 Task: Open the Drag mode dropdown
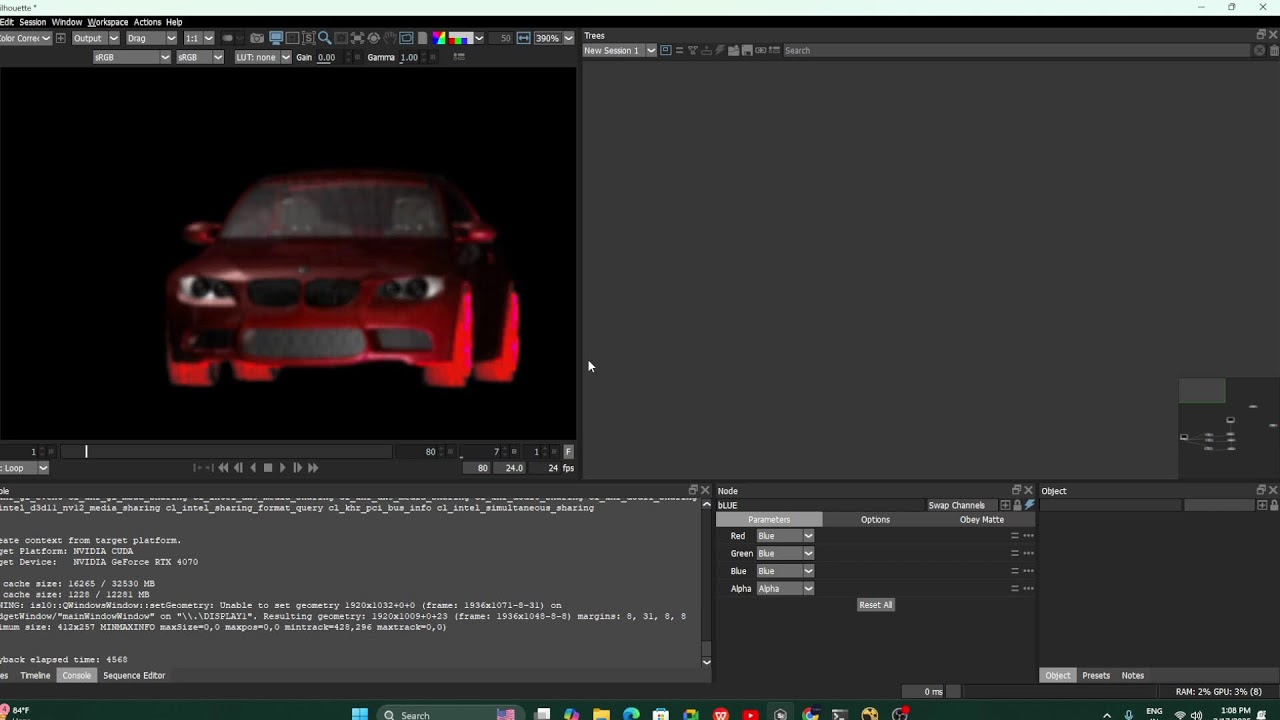click(x=151, y=38)
